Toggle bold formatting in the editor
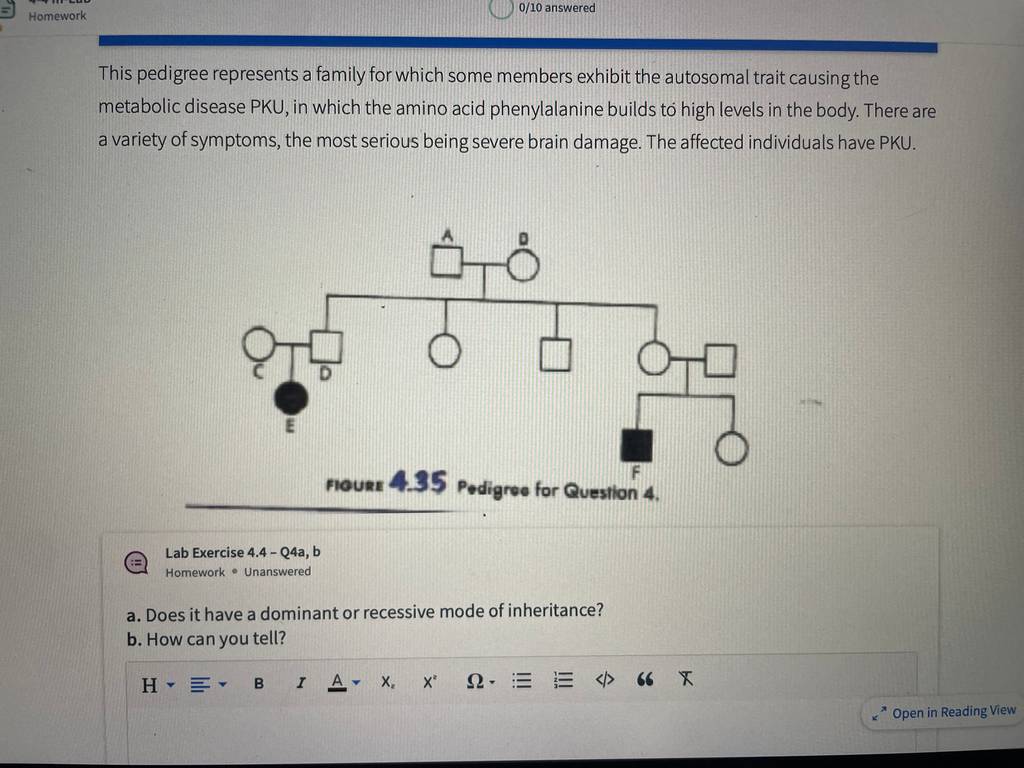Screen dimensions: 1024x768 259,683
